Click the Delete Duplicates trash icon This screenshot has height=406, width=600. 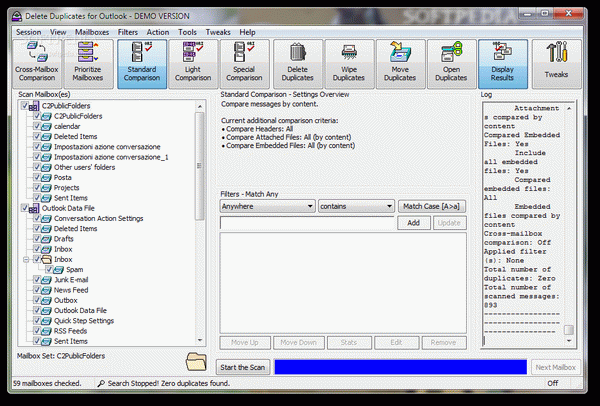[x=298, y=64]
